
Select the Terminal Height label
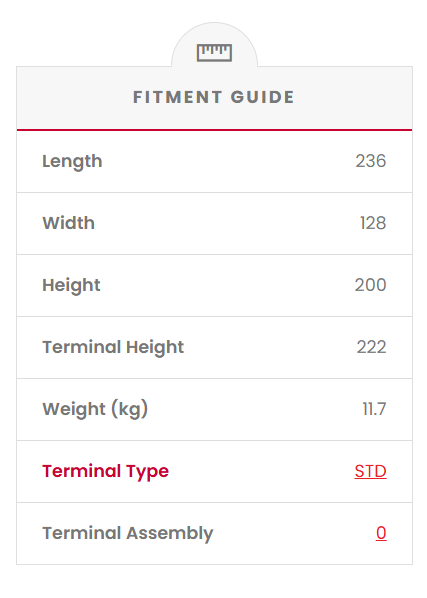113,347
